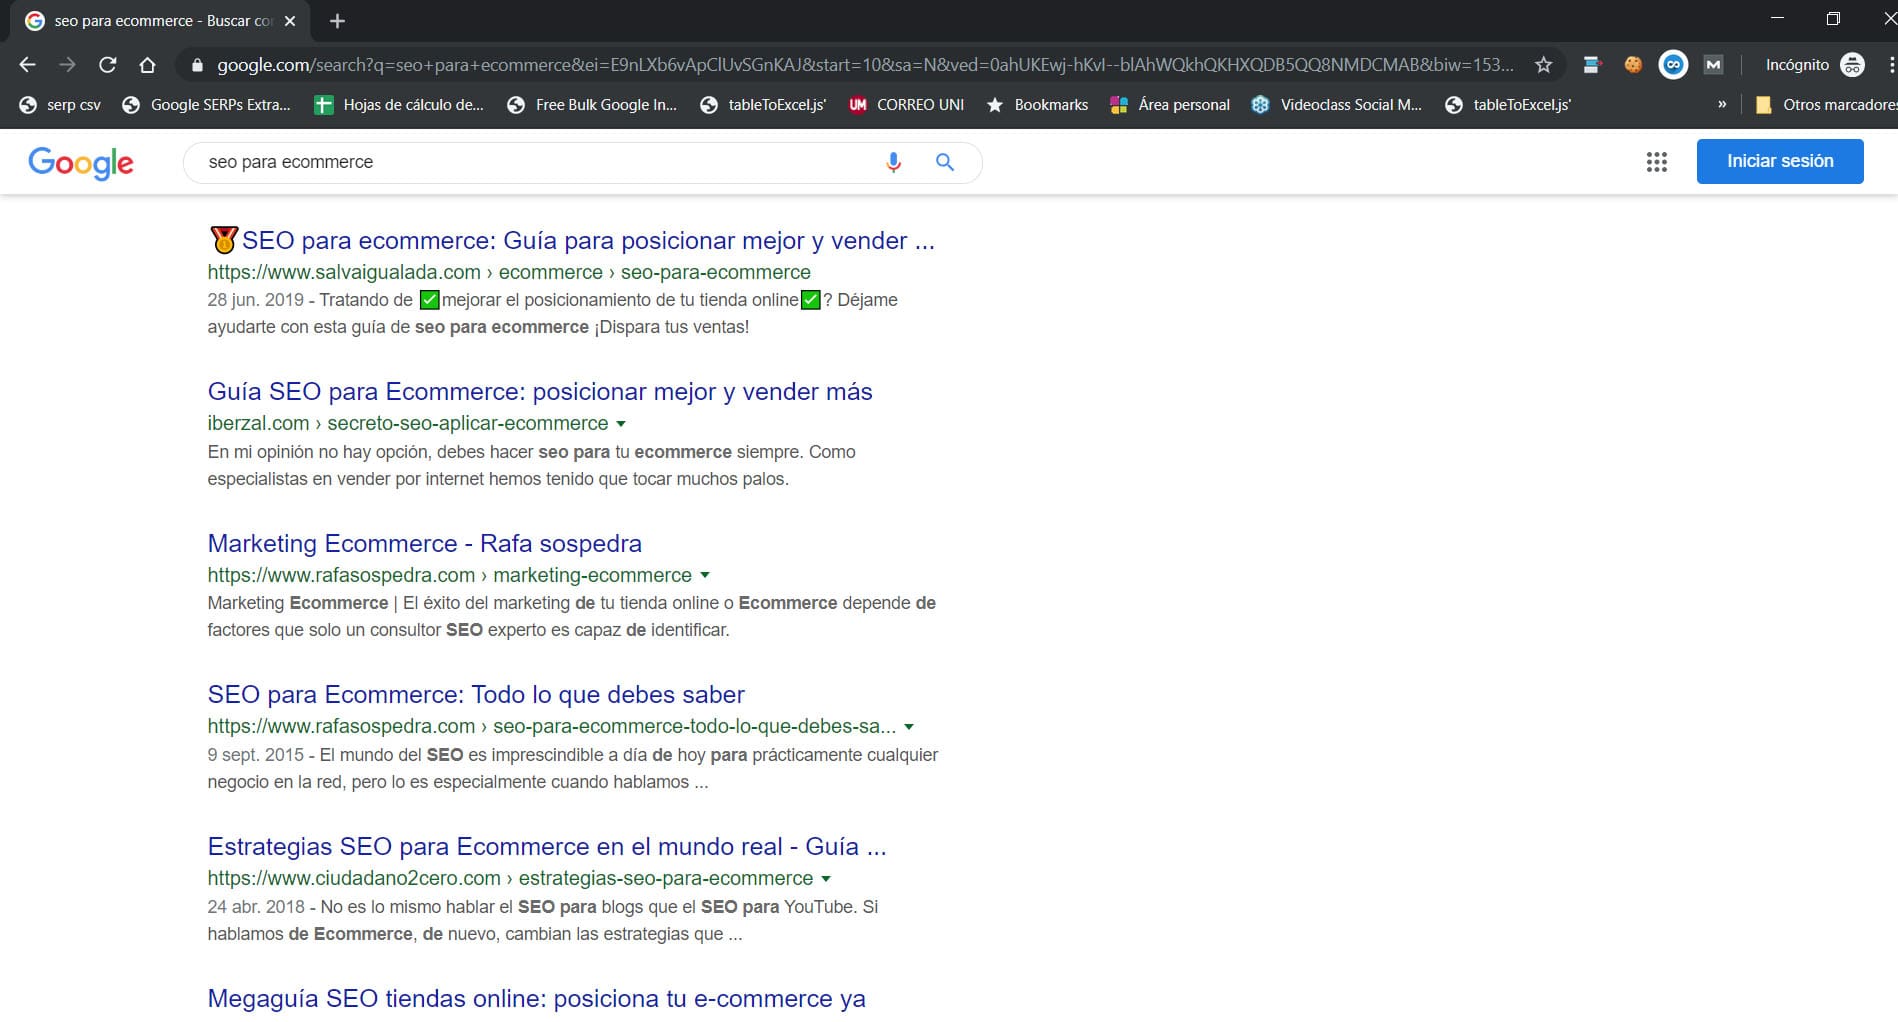Reload the current page
1898x1022 pixels.
(107, 65)
